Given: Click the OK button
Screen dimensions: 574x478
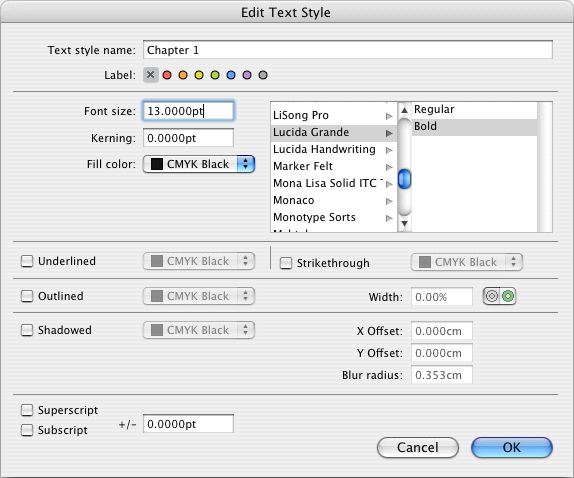Looking at the screenshot, I should [511, 447].
